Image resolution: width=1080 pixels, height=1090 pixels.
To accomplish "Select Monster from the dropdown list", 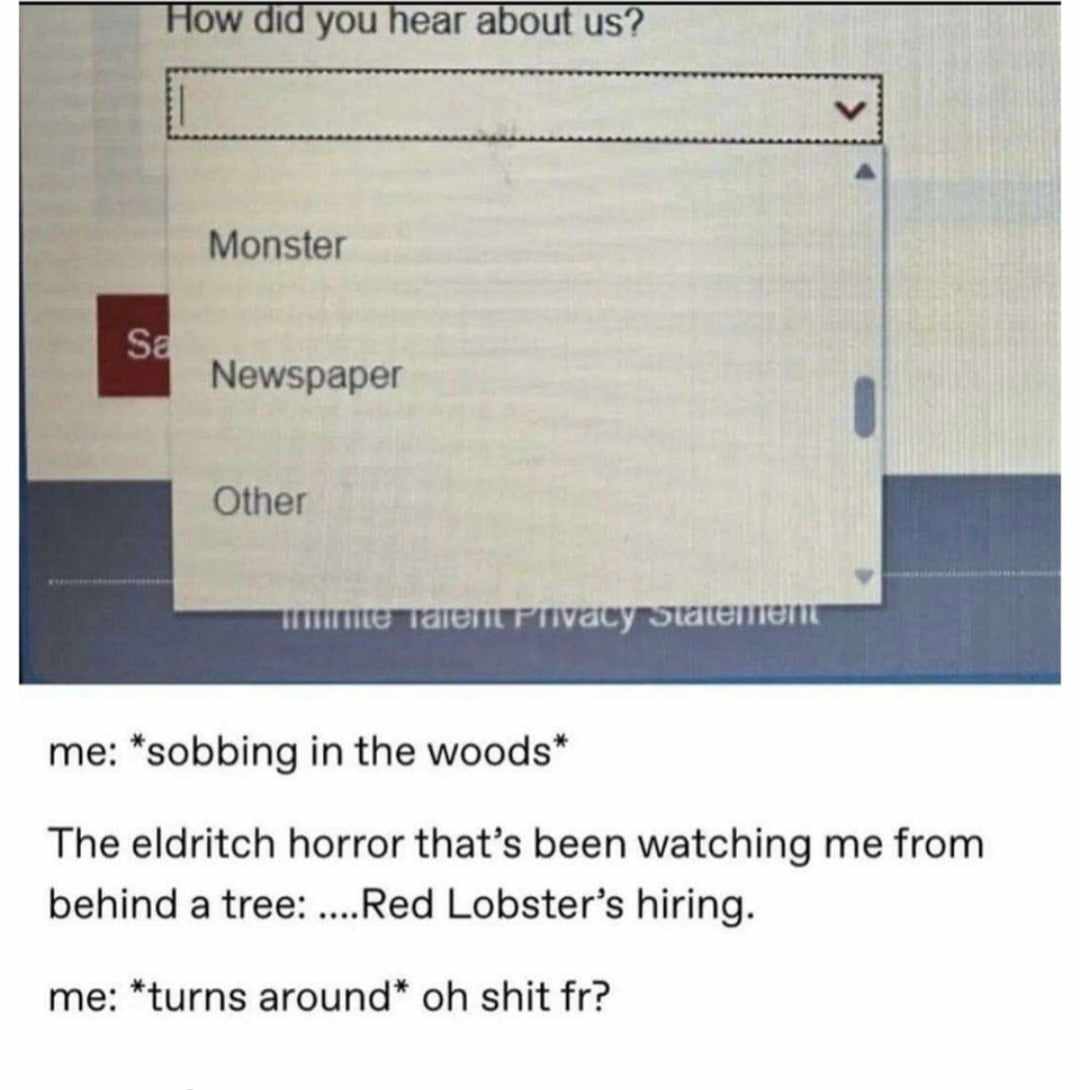I will (277, 245).
